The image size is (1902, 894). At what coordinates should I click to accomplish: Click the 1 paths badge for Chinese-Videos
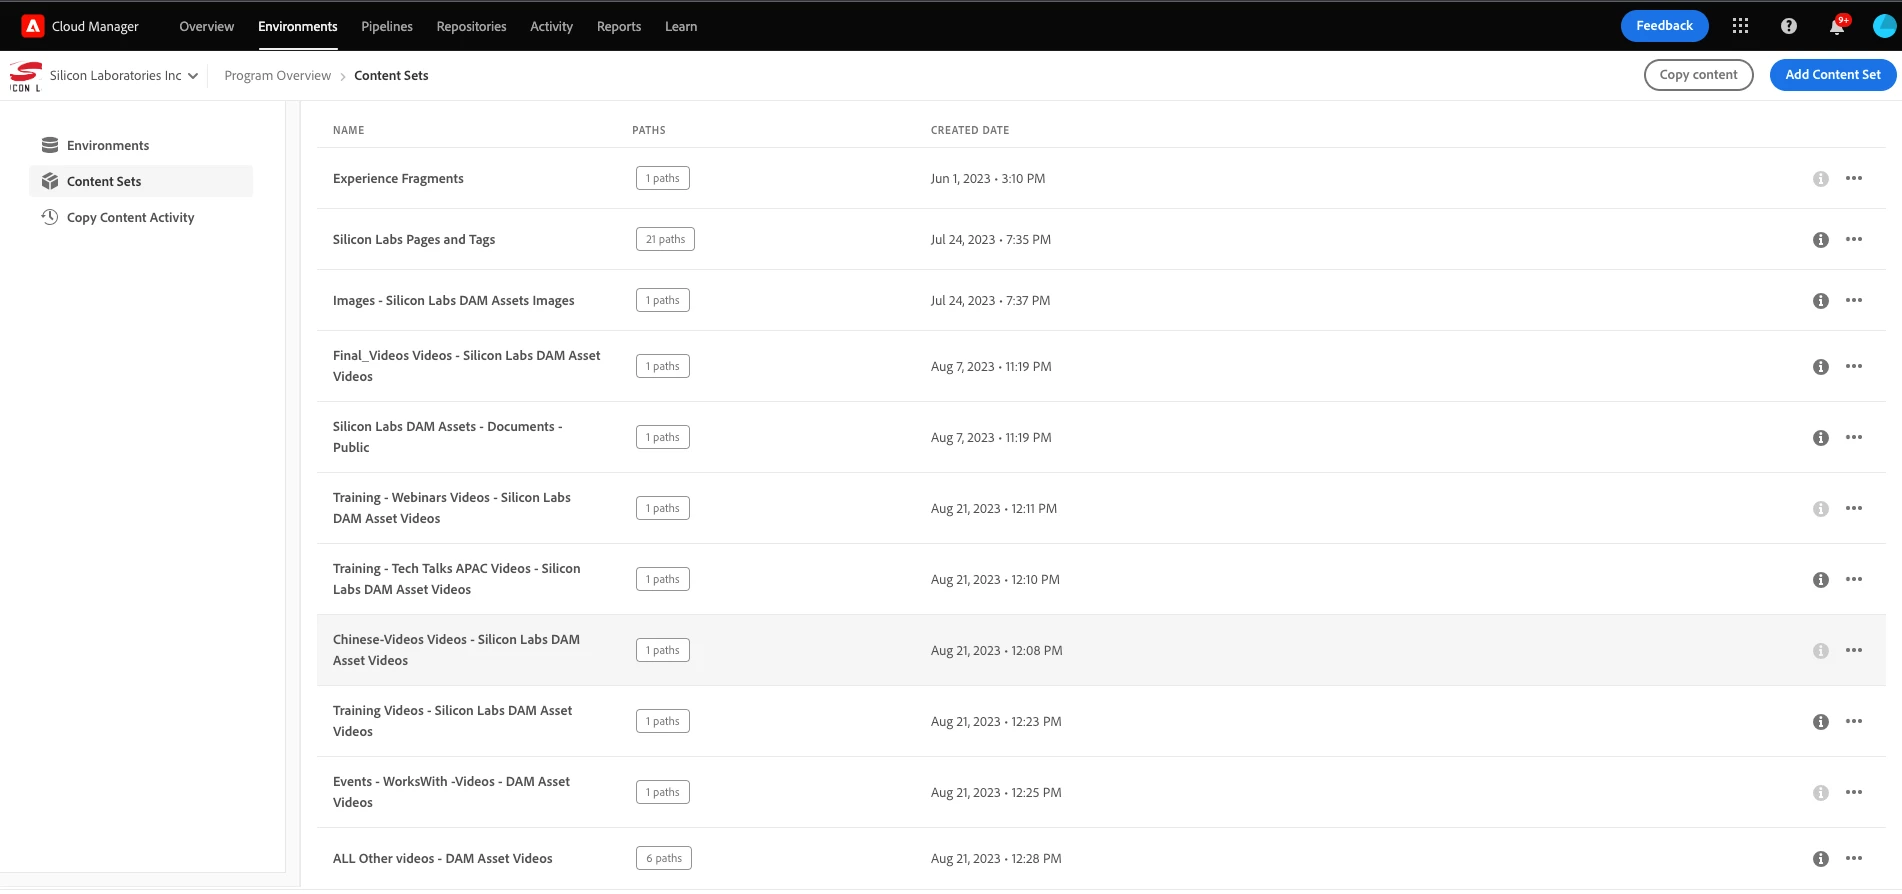663,650
